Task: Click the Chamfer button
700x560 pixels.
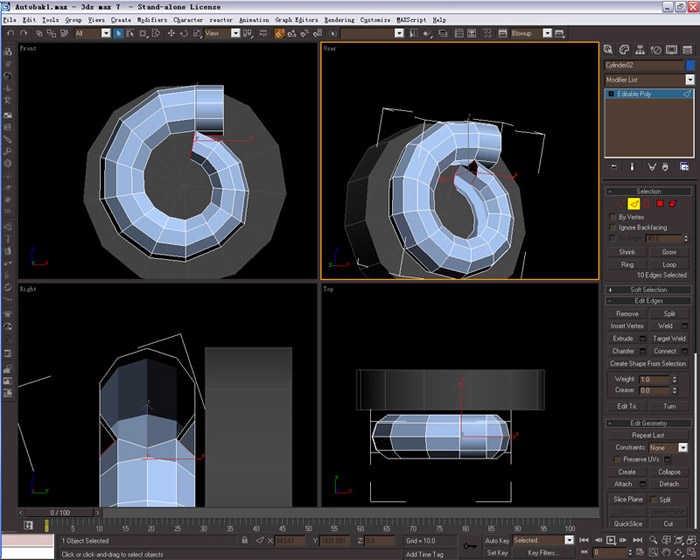Action: coord(623,351)
